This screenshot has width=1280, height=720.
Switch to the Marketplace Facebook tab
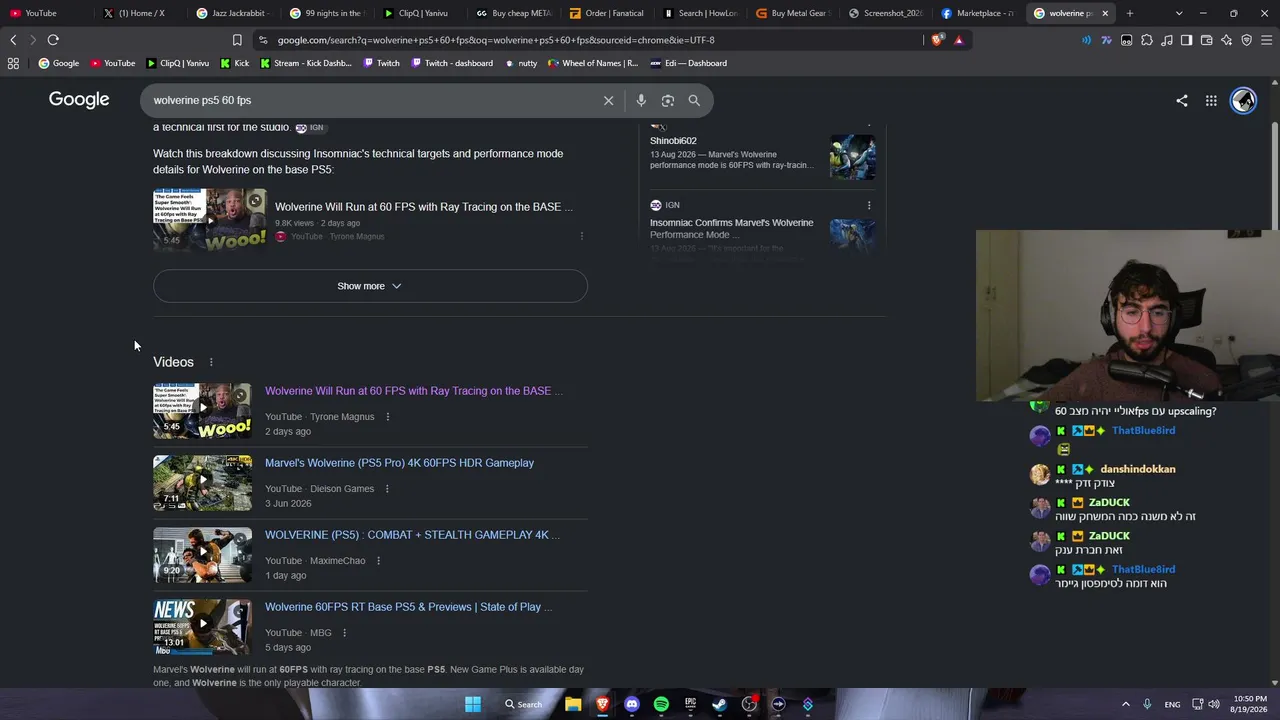click(x=981, y=13)
